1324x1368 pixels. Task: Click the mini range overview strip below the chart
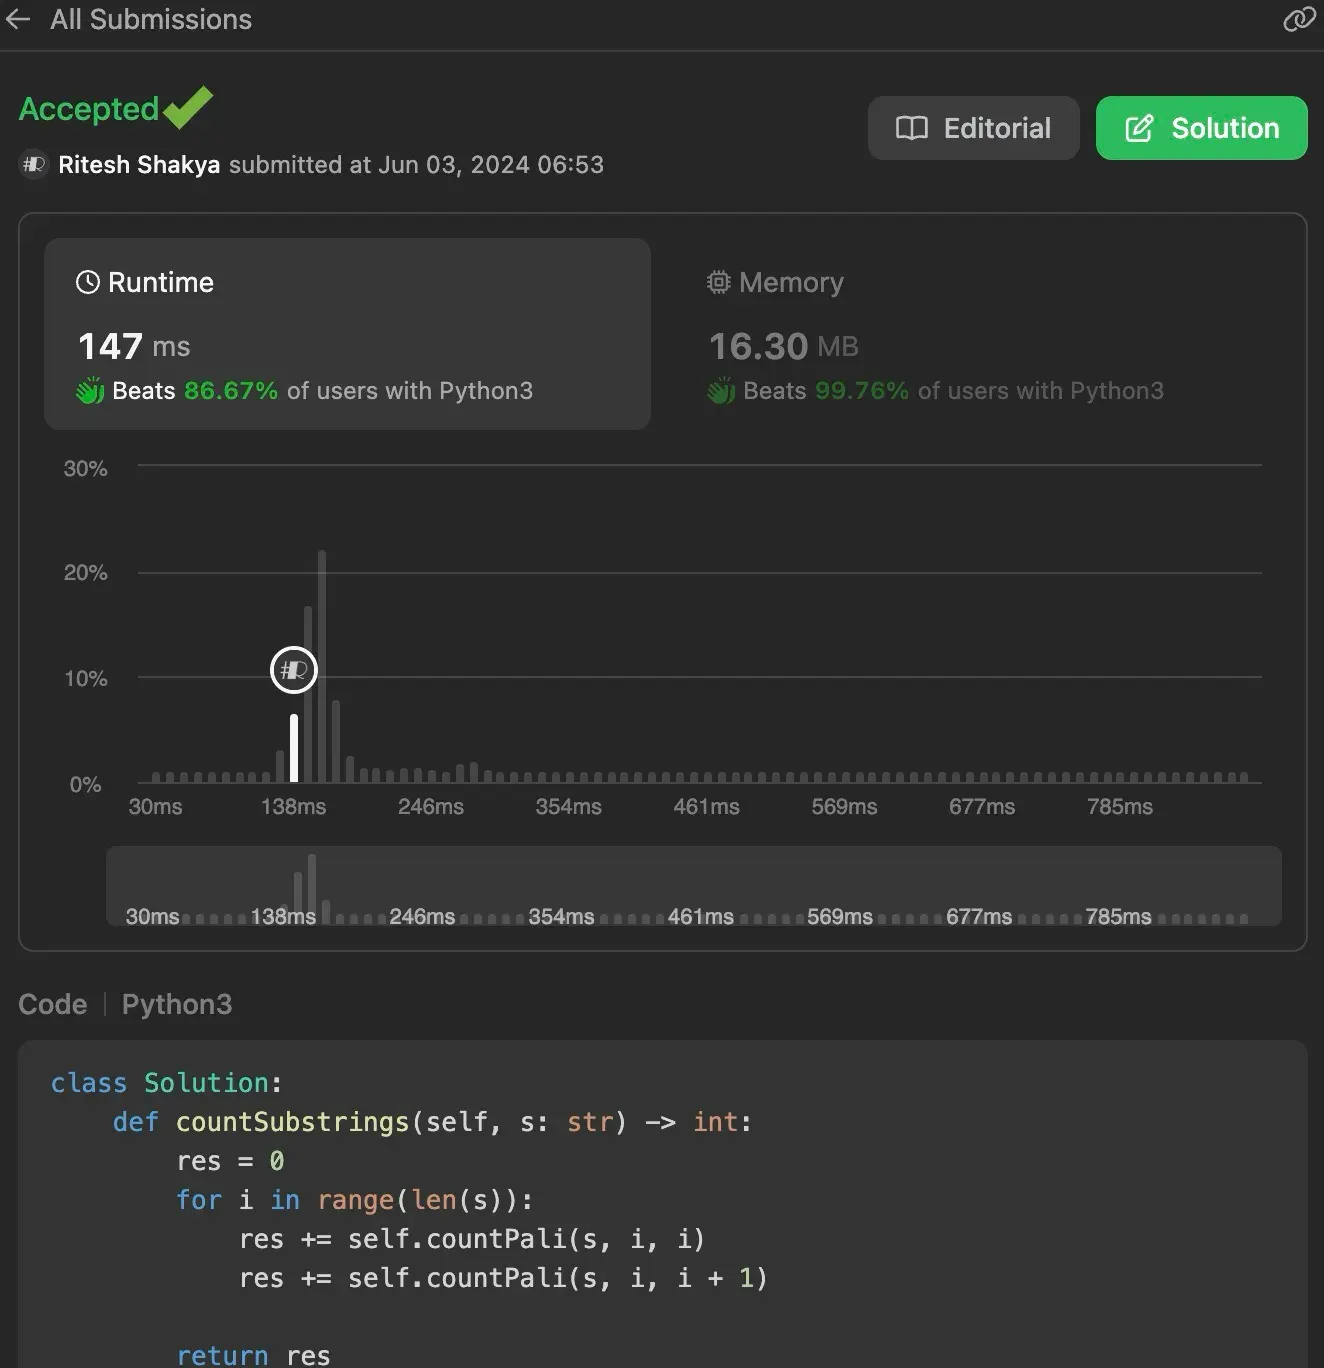point(693,886)
